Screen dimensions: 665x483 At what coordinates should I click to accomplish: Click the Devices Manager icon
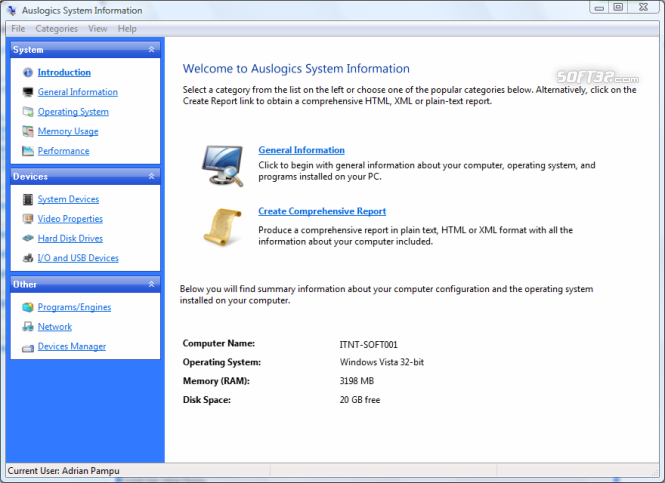coord(28,348)
